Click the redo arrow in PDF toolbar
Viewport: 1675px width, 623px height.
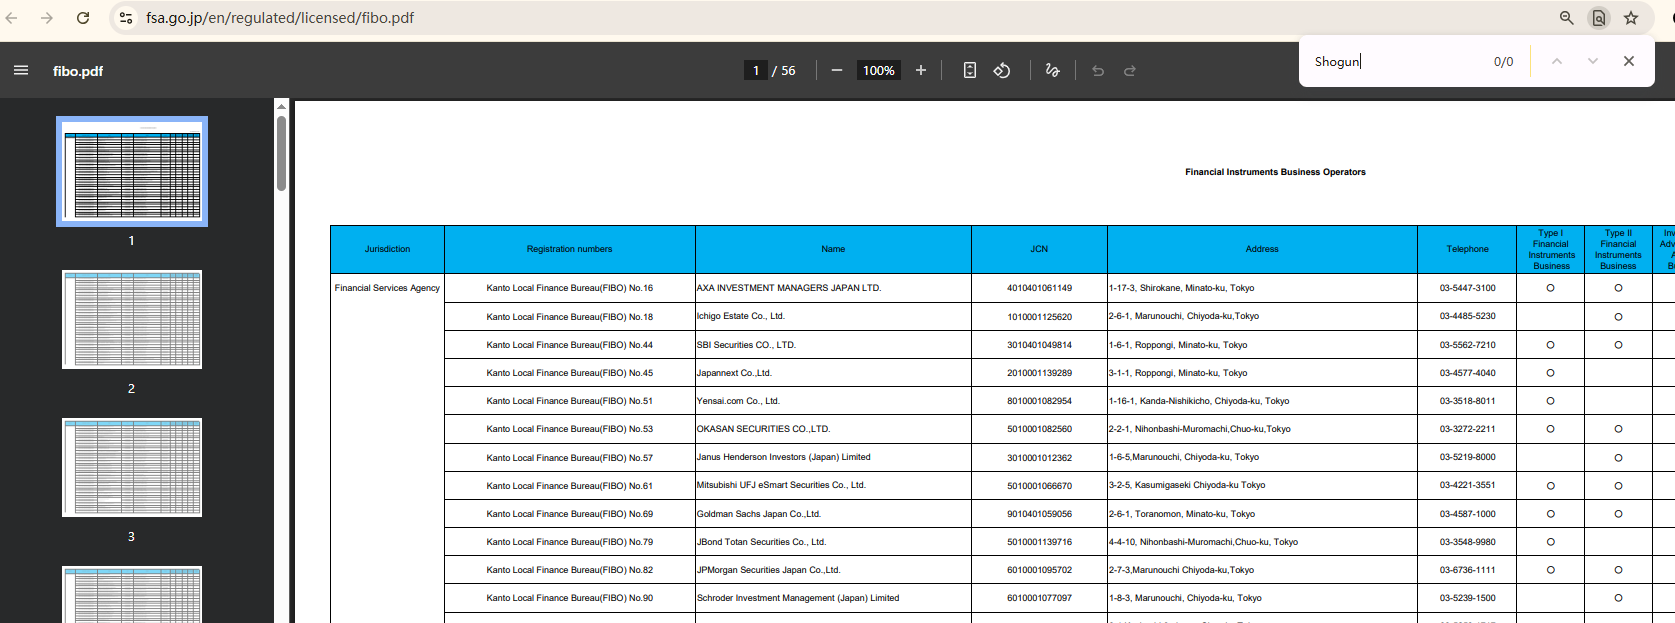click(x=1130, y=70)
